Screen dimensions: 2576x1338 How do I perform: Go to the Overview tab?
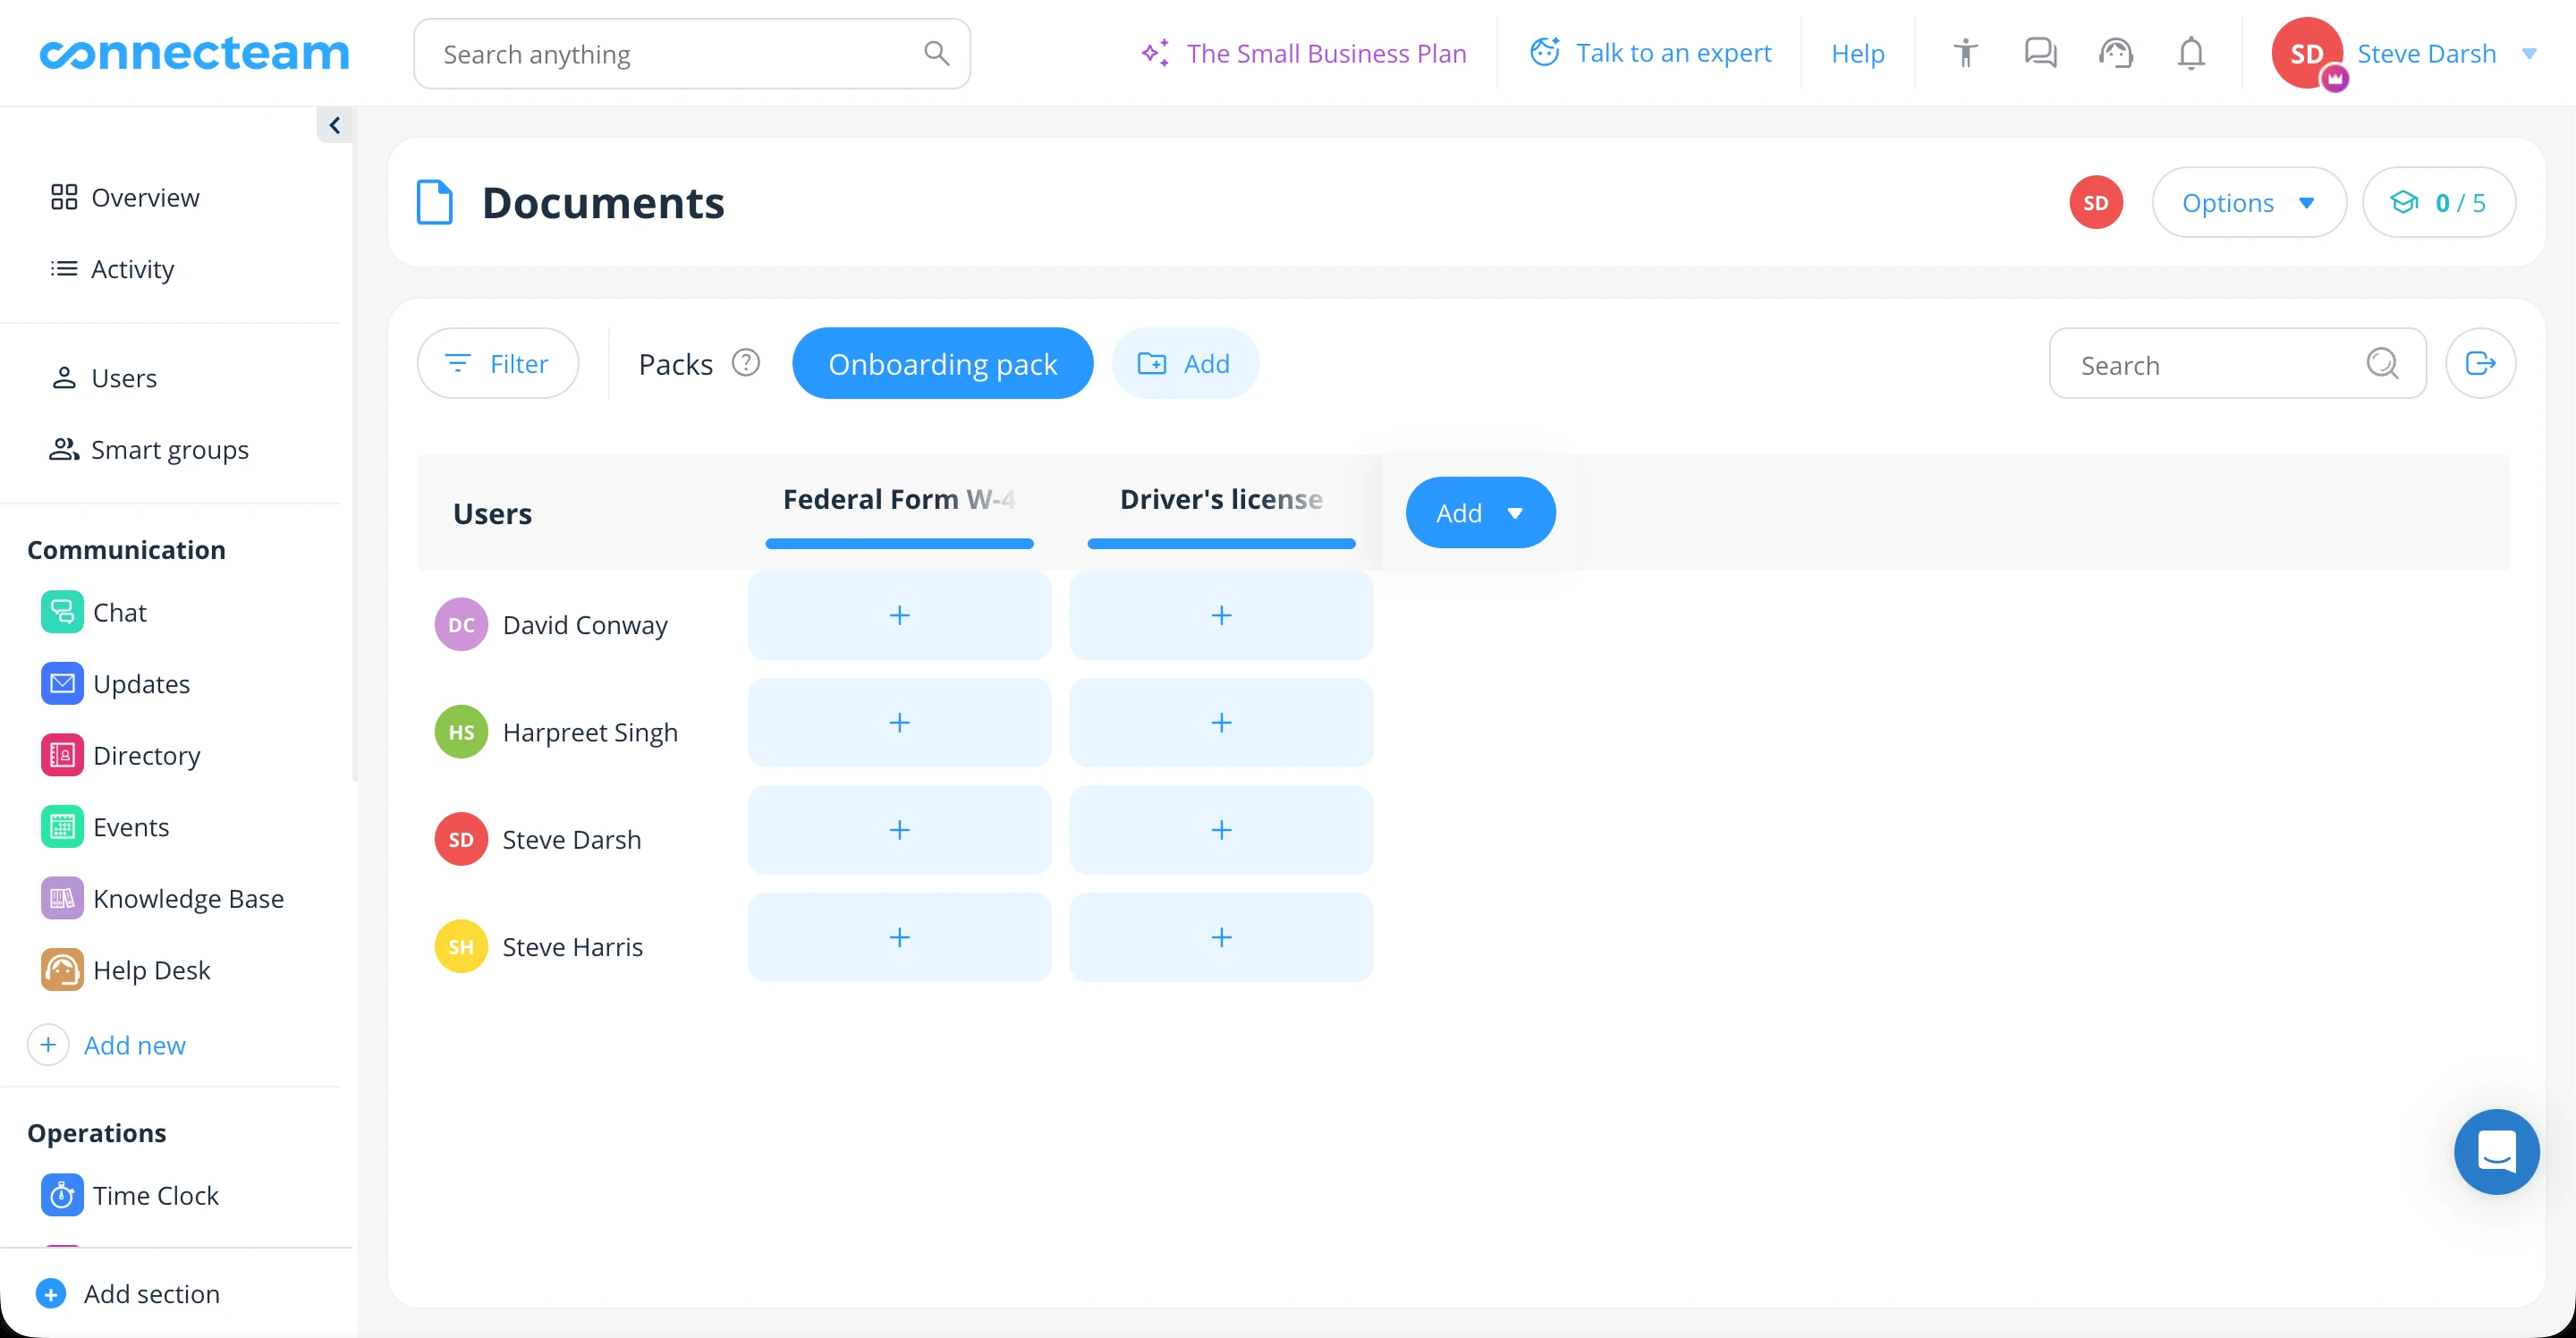tap(145, 197)
